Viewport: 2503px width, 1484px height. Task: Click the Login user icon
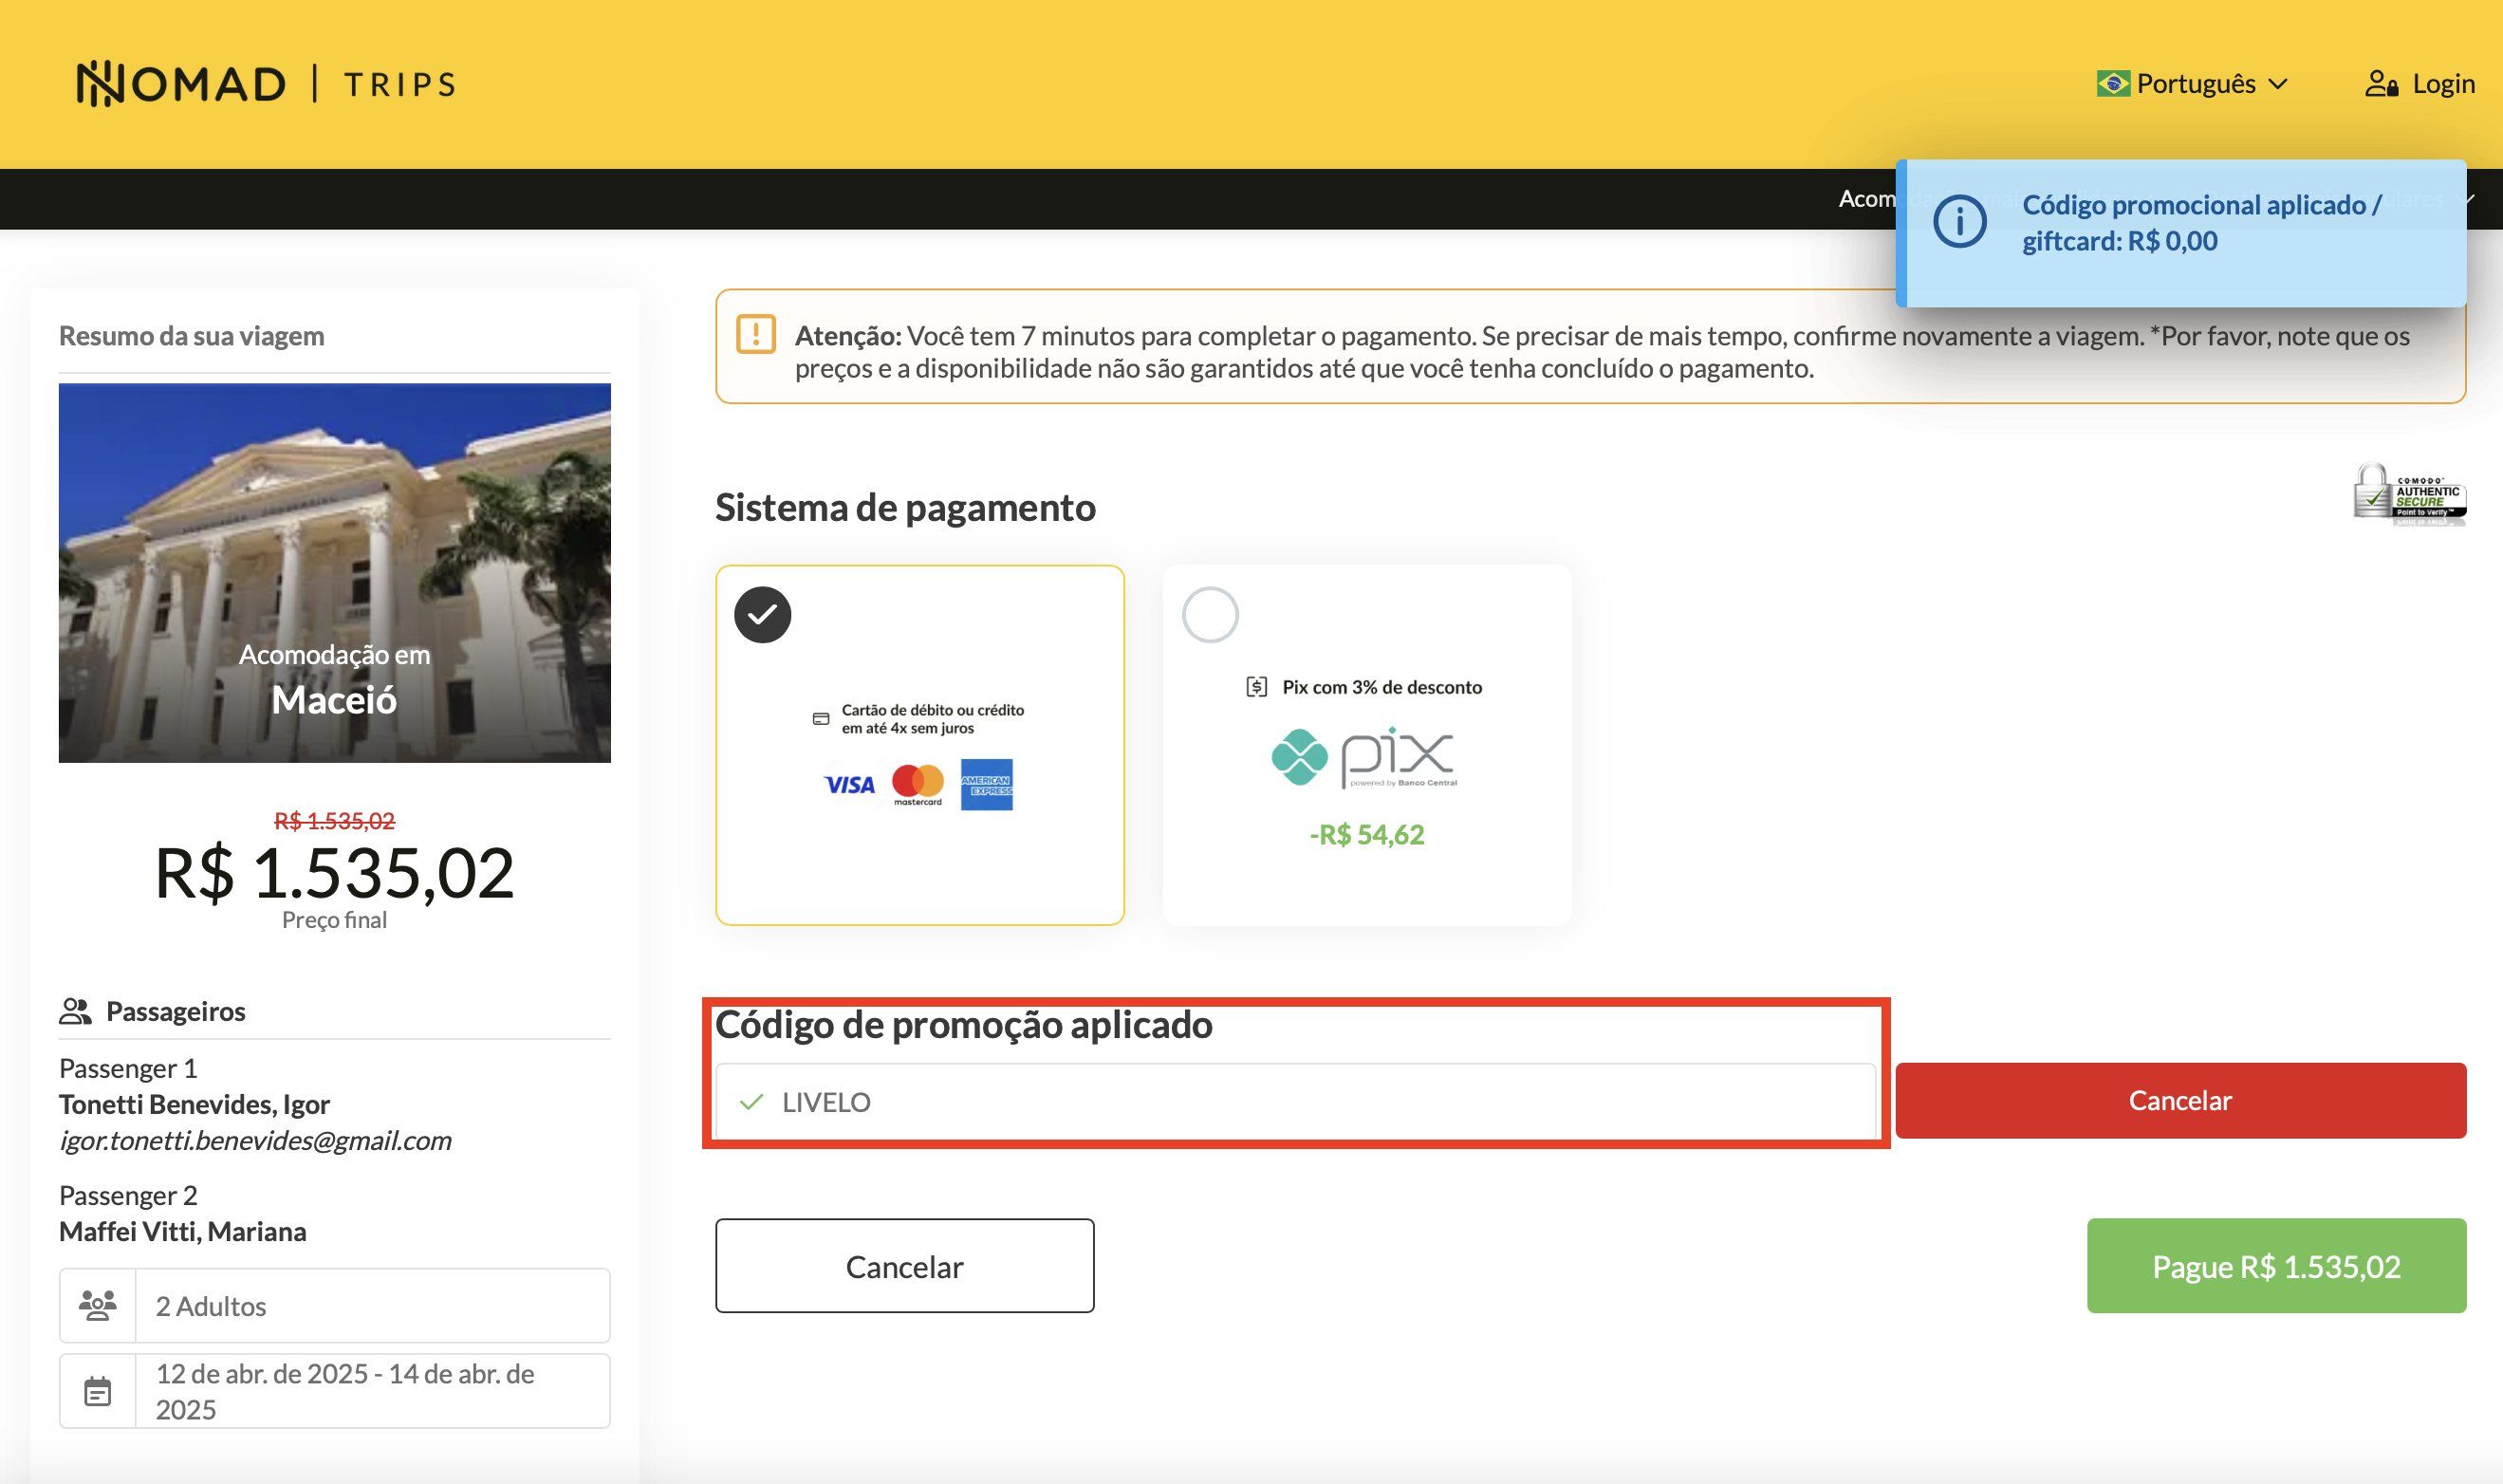[2381, 84]
